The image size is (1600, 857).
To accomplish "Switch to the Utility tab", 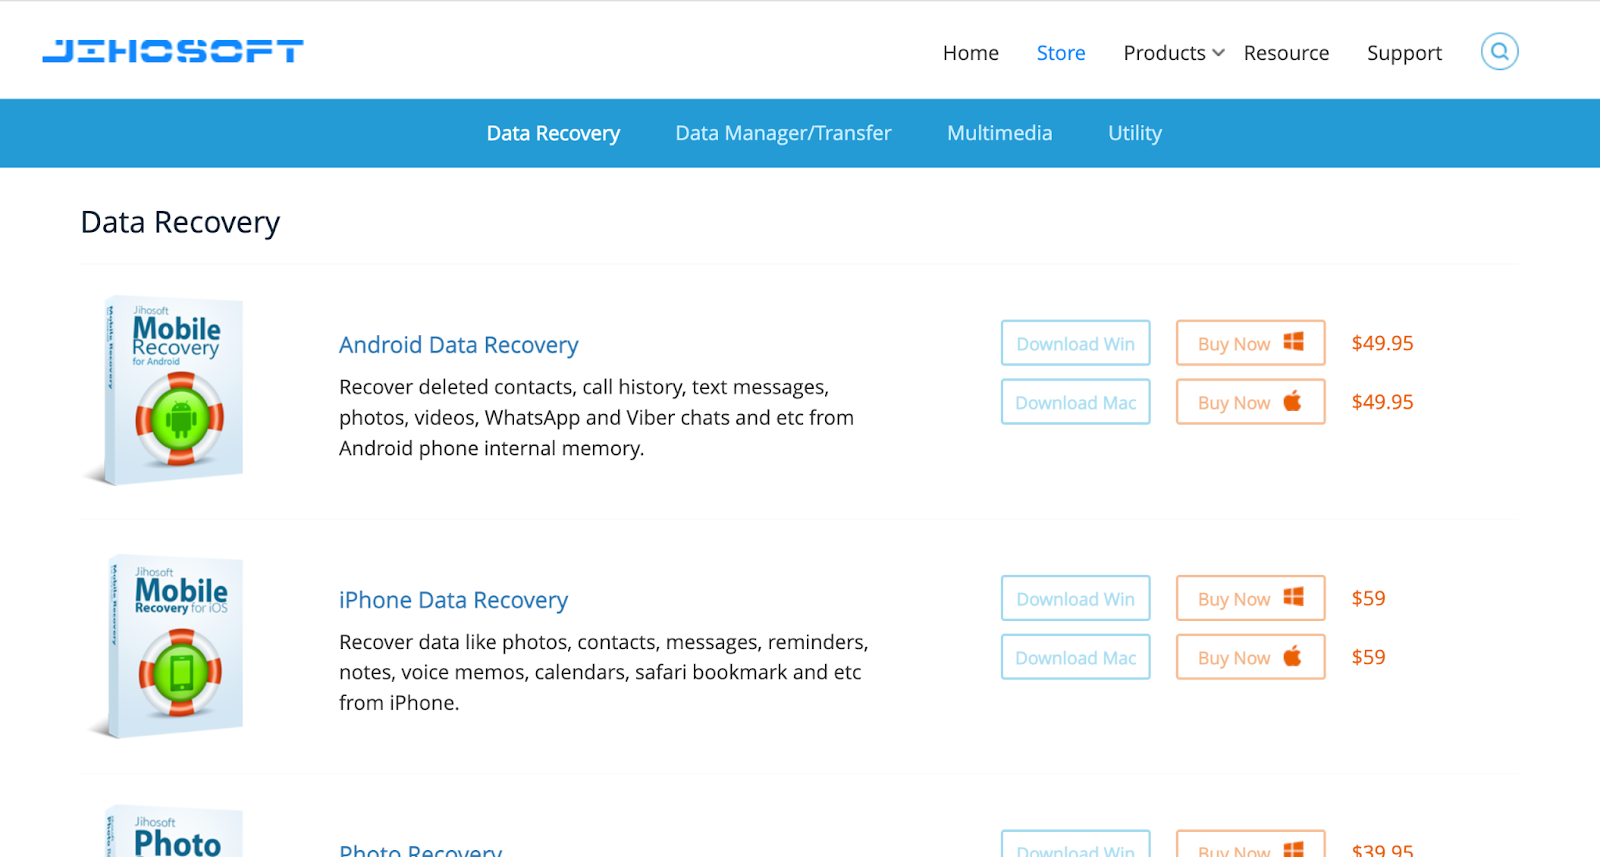I will coord(1135,133).
